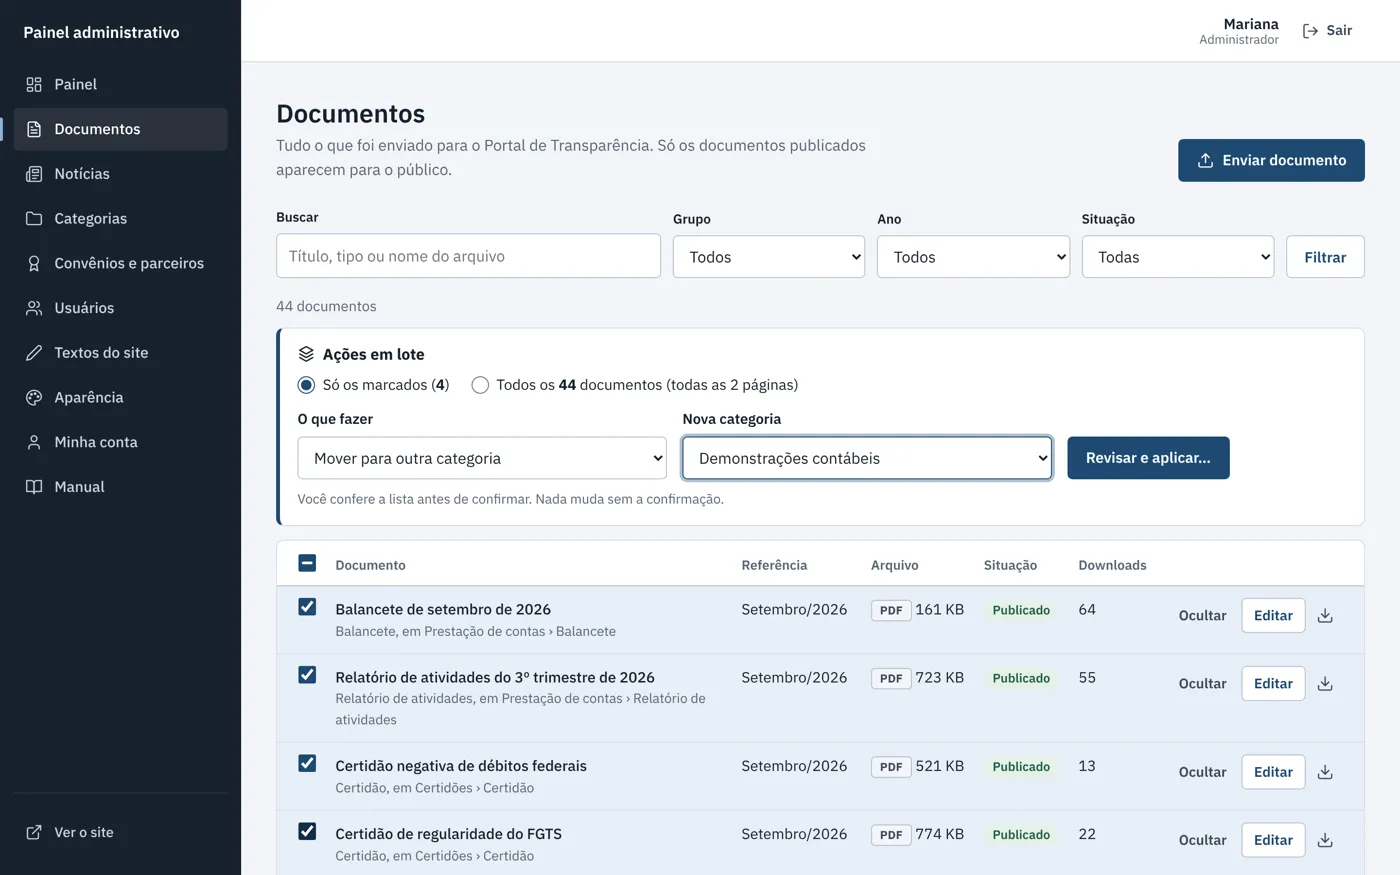The height and width of the screenshot is (875, 1400).
Task: Focus the Buscar search input field
Action: tap(468, 256)
